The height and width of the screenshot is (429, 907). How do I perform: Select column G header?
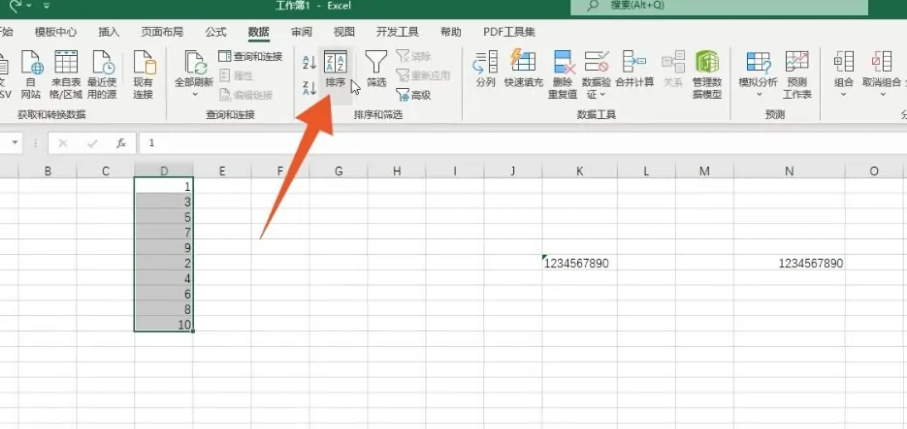[x=338, y=171]
